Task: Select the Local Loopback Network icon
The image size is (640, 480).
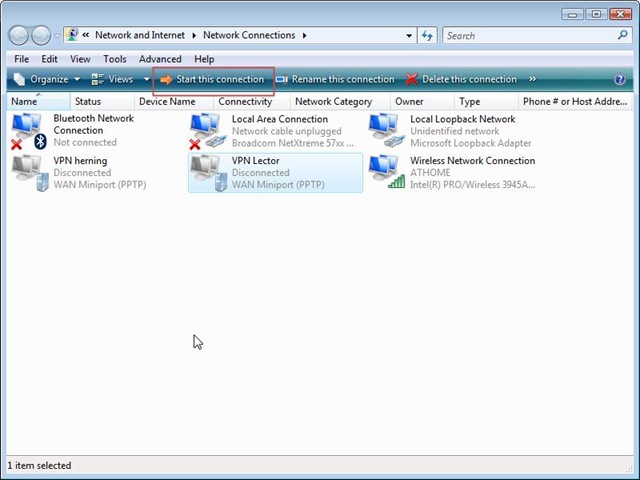Action: point(387,131)
